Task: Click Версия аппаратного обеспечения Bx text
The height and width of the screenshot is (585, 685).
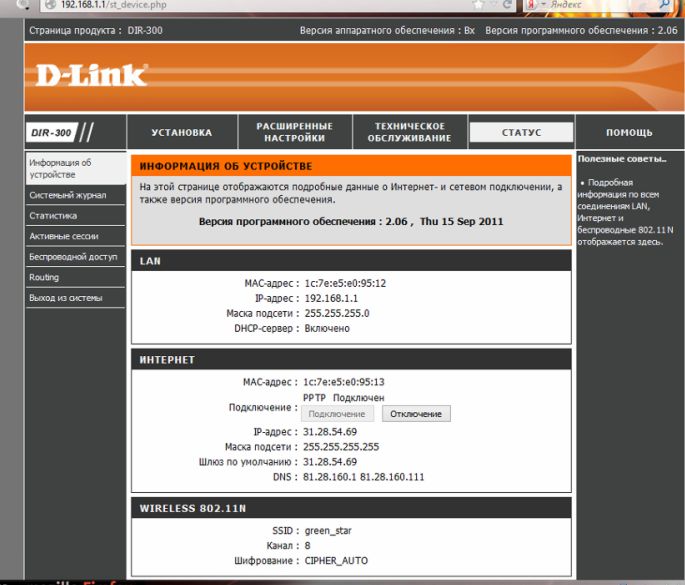Action: (x=387, y=30)
